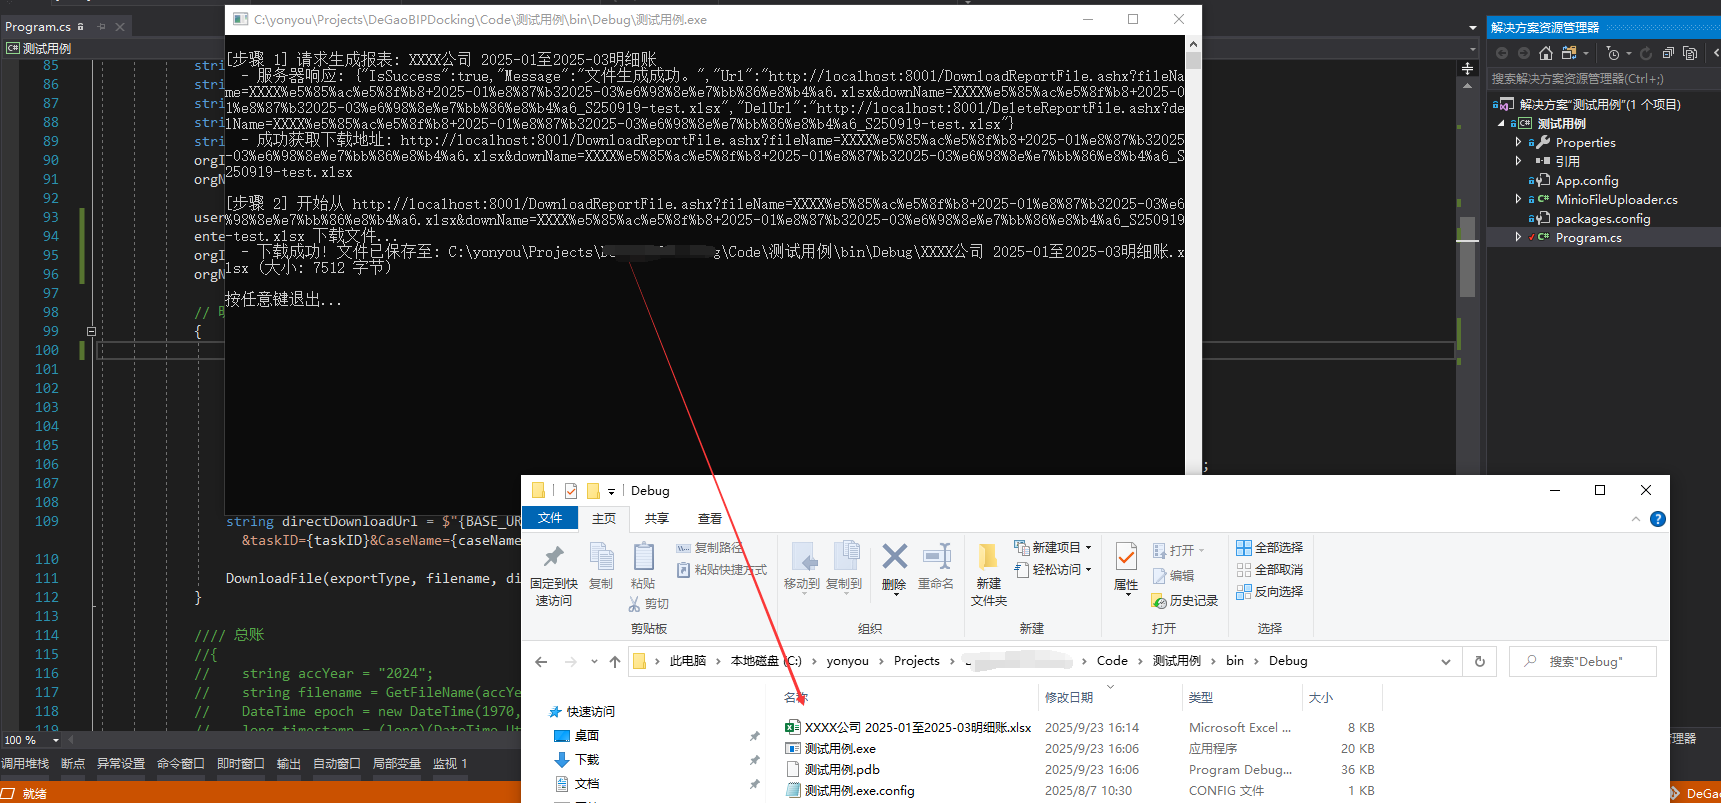
Task: Click Collapse All icon in Solution Explorer toolbar
Action: click(x=1668, y=53)
